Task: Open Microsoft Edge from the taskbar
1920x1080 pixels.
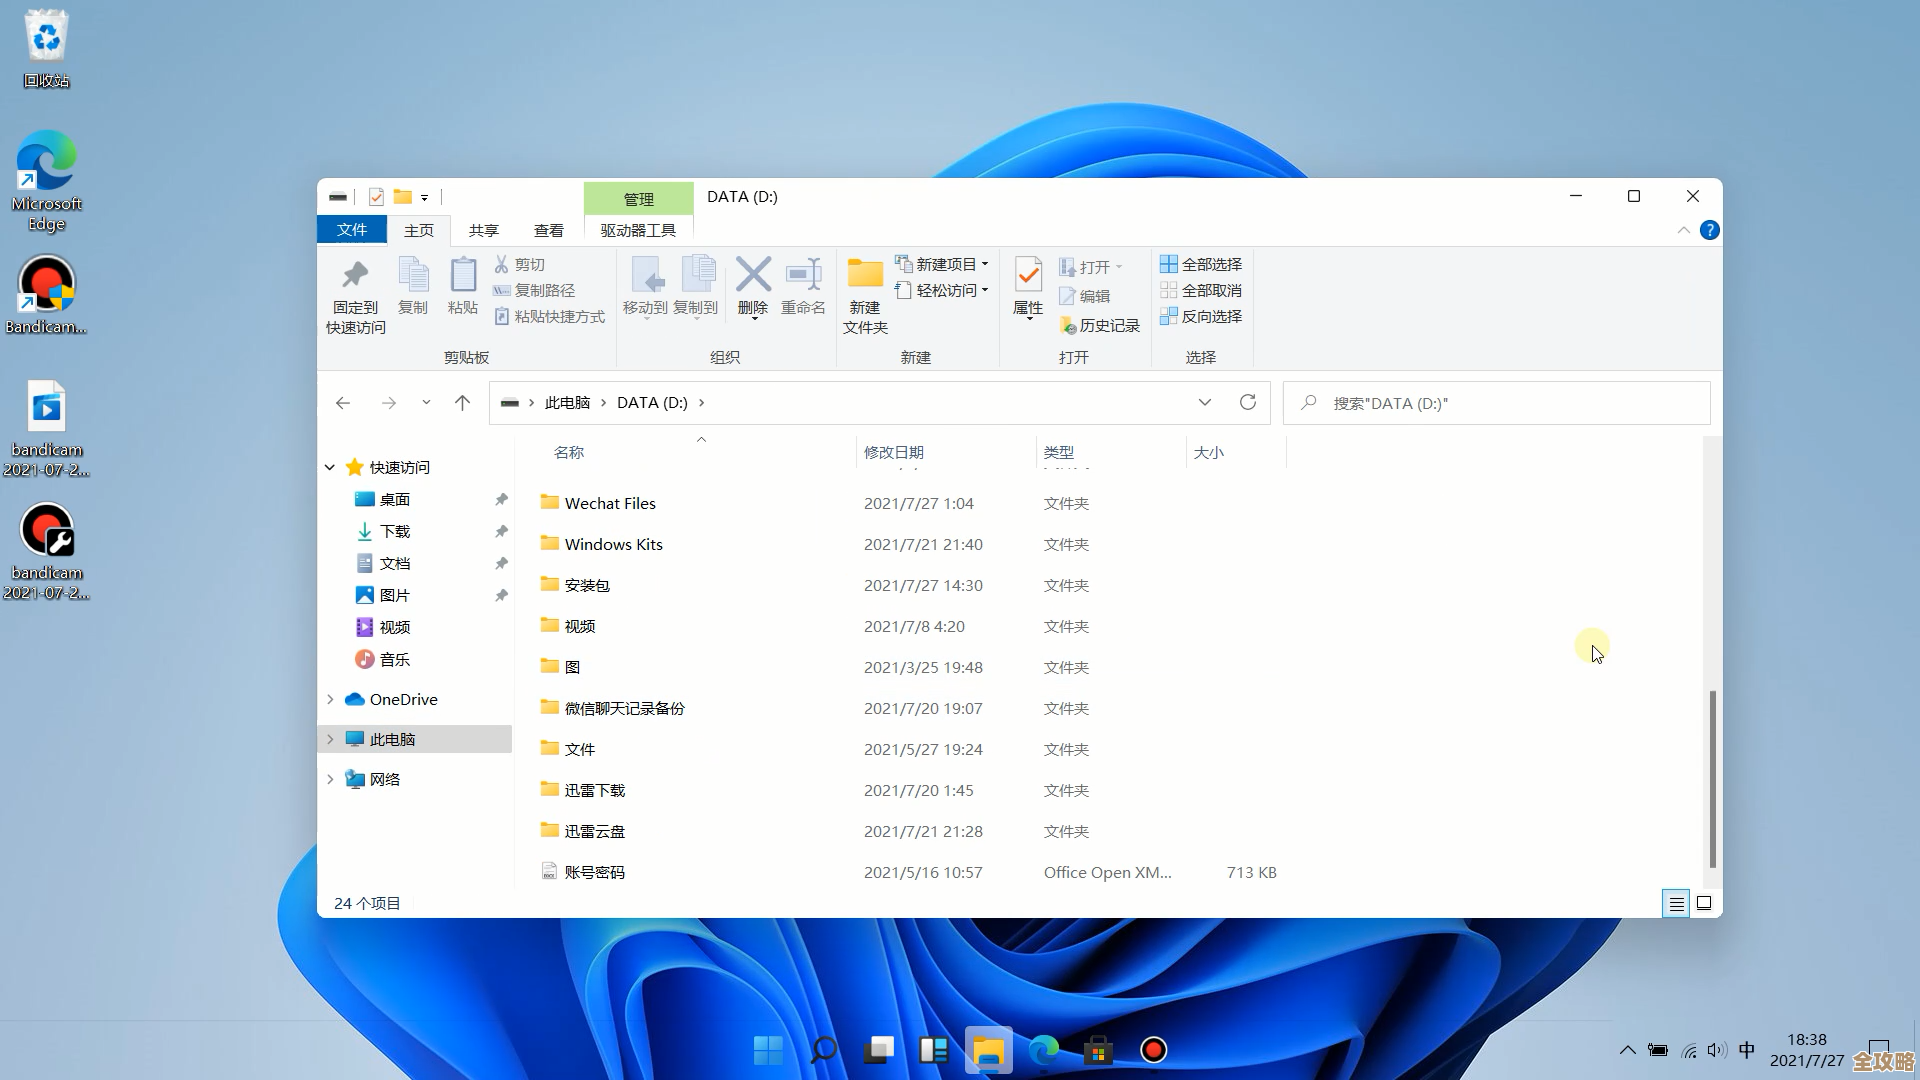Action: click(1044, 1050)
